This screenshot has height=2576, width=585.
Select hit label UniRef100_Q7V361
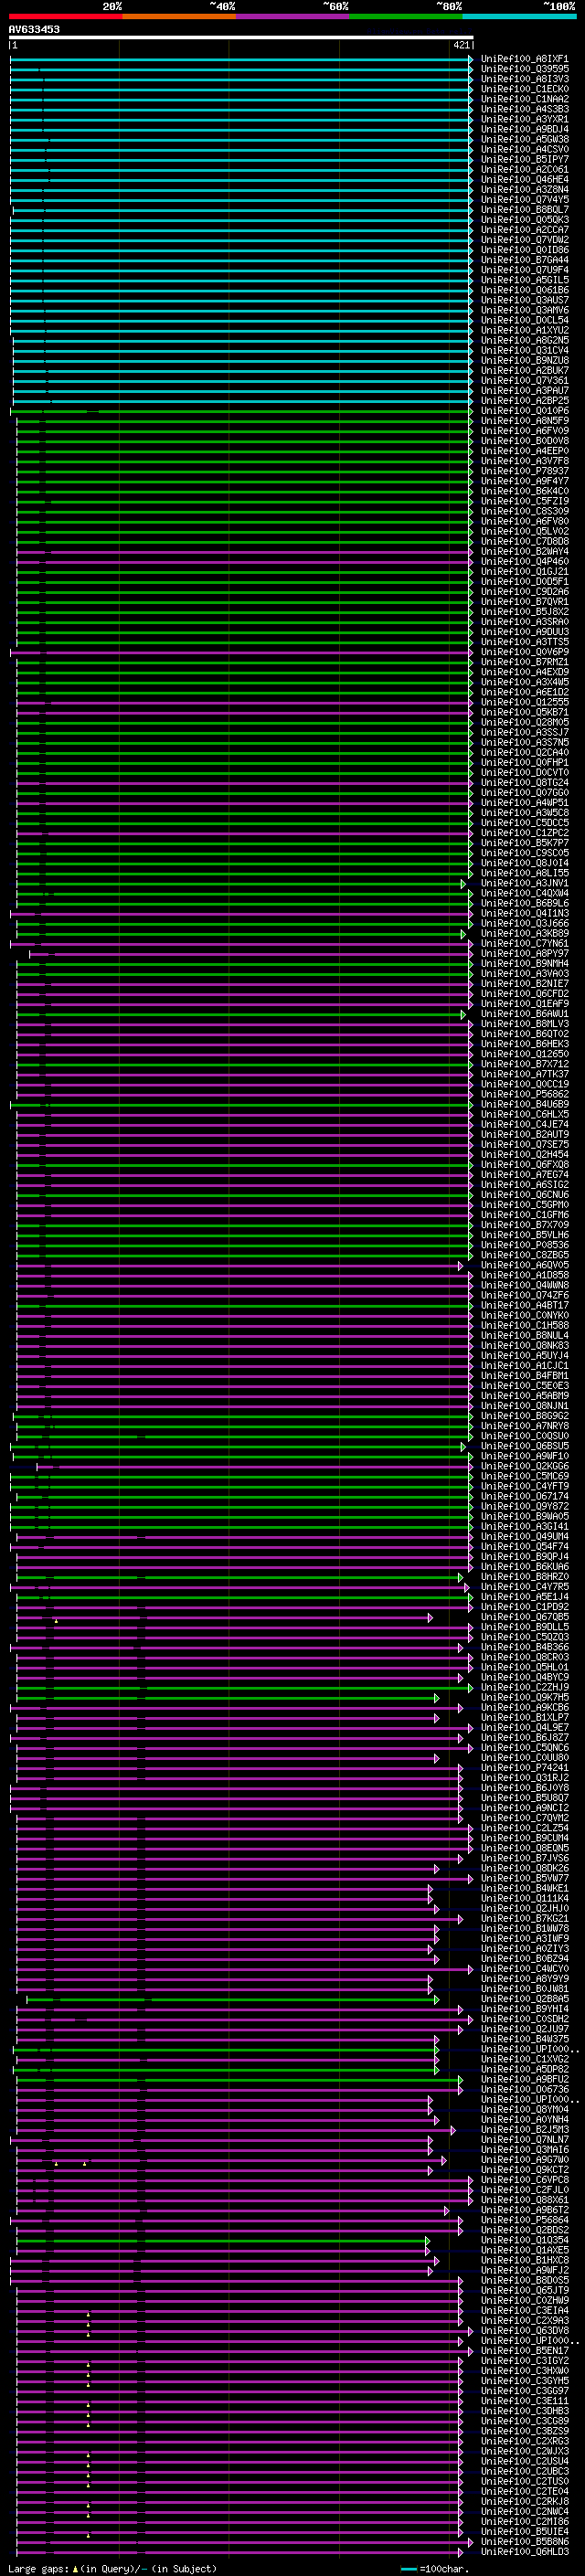[525, 380]
